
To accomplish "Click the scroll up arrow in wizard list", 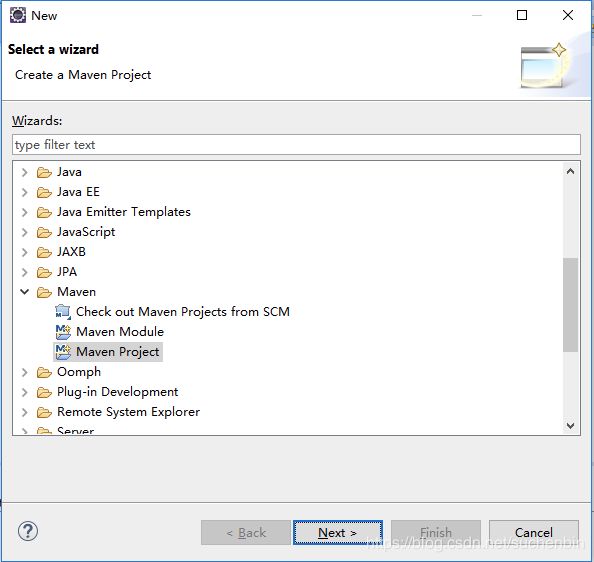I will (571, 172).
